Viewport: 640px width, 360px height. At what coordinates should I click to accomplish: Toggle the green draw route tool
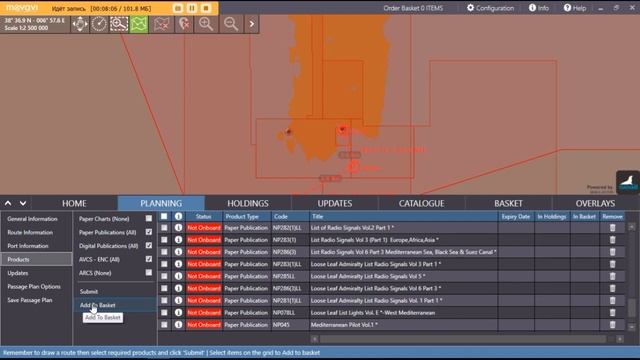[x=139, y=24]
